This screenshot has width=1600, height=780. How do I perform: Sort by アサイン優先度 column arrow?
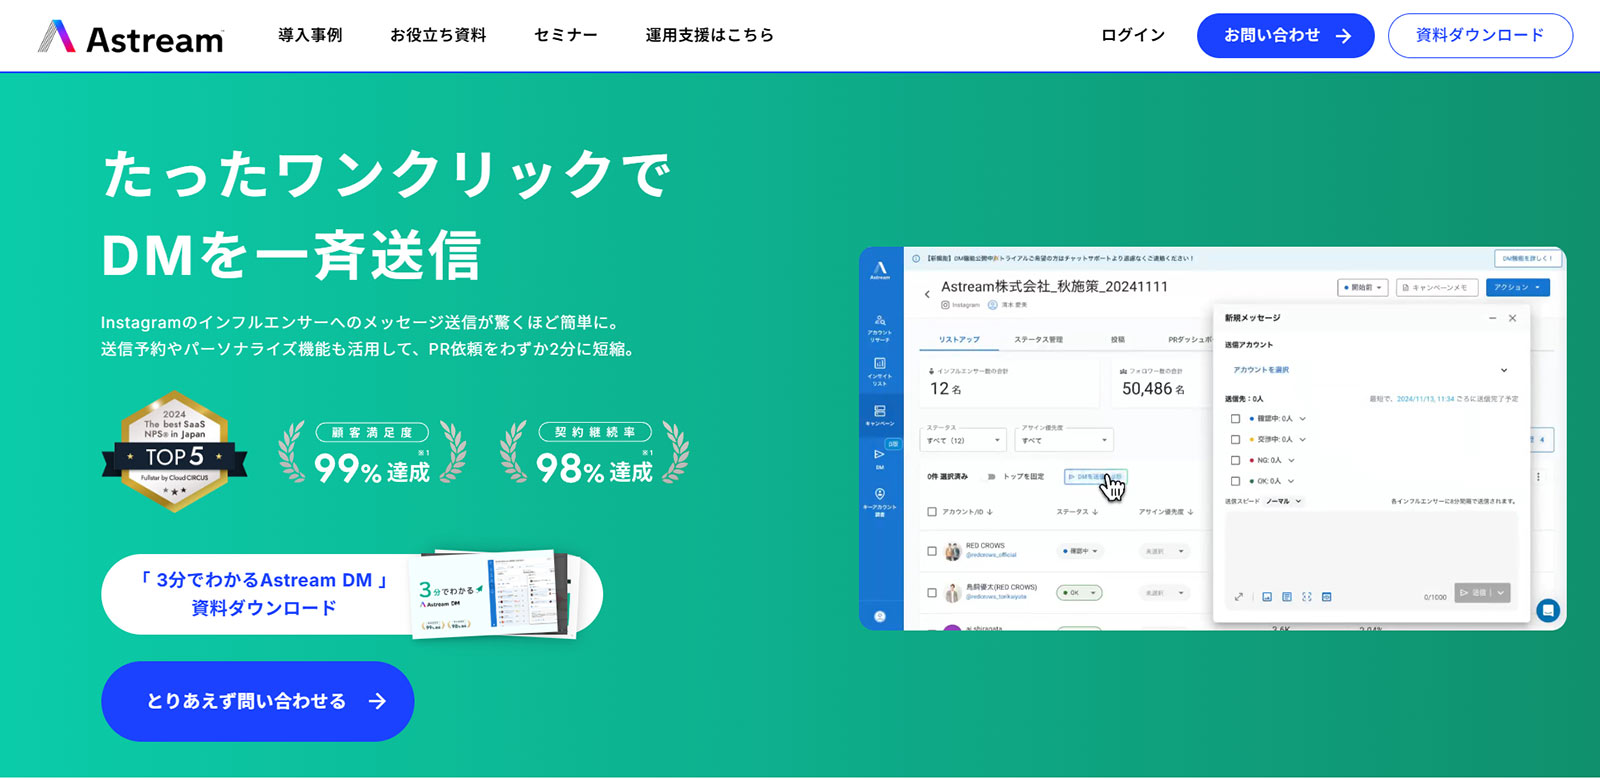click(x=1190, y=512)
